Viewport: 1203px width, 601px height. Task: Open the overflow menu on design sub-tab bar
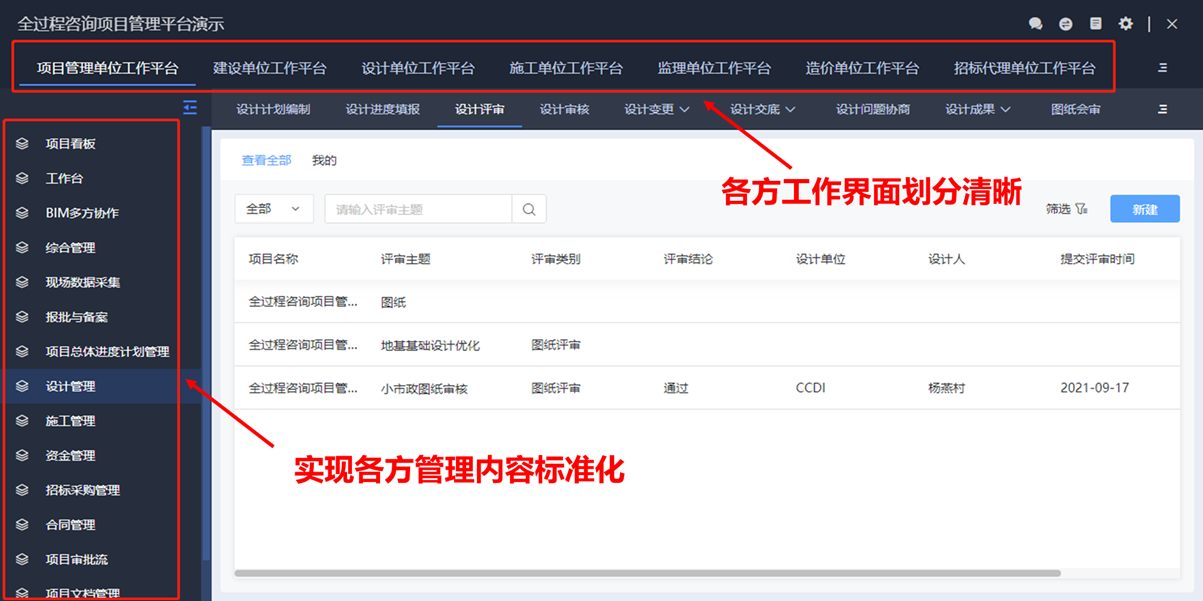(1162, 109)
